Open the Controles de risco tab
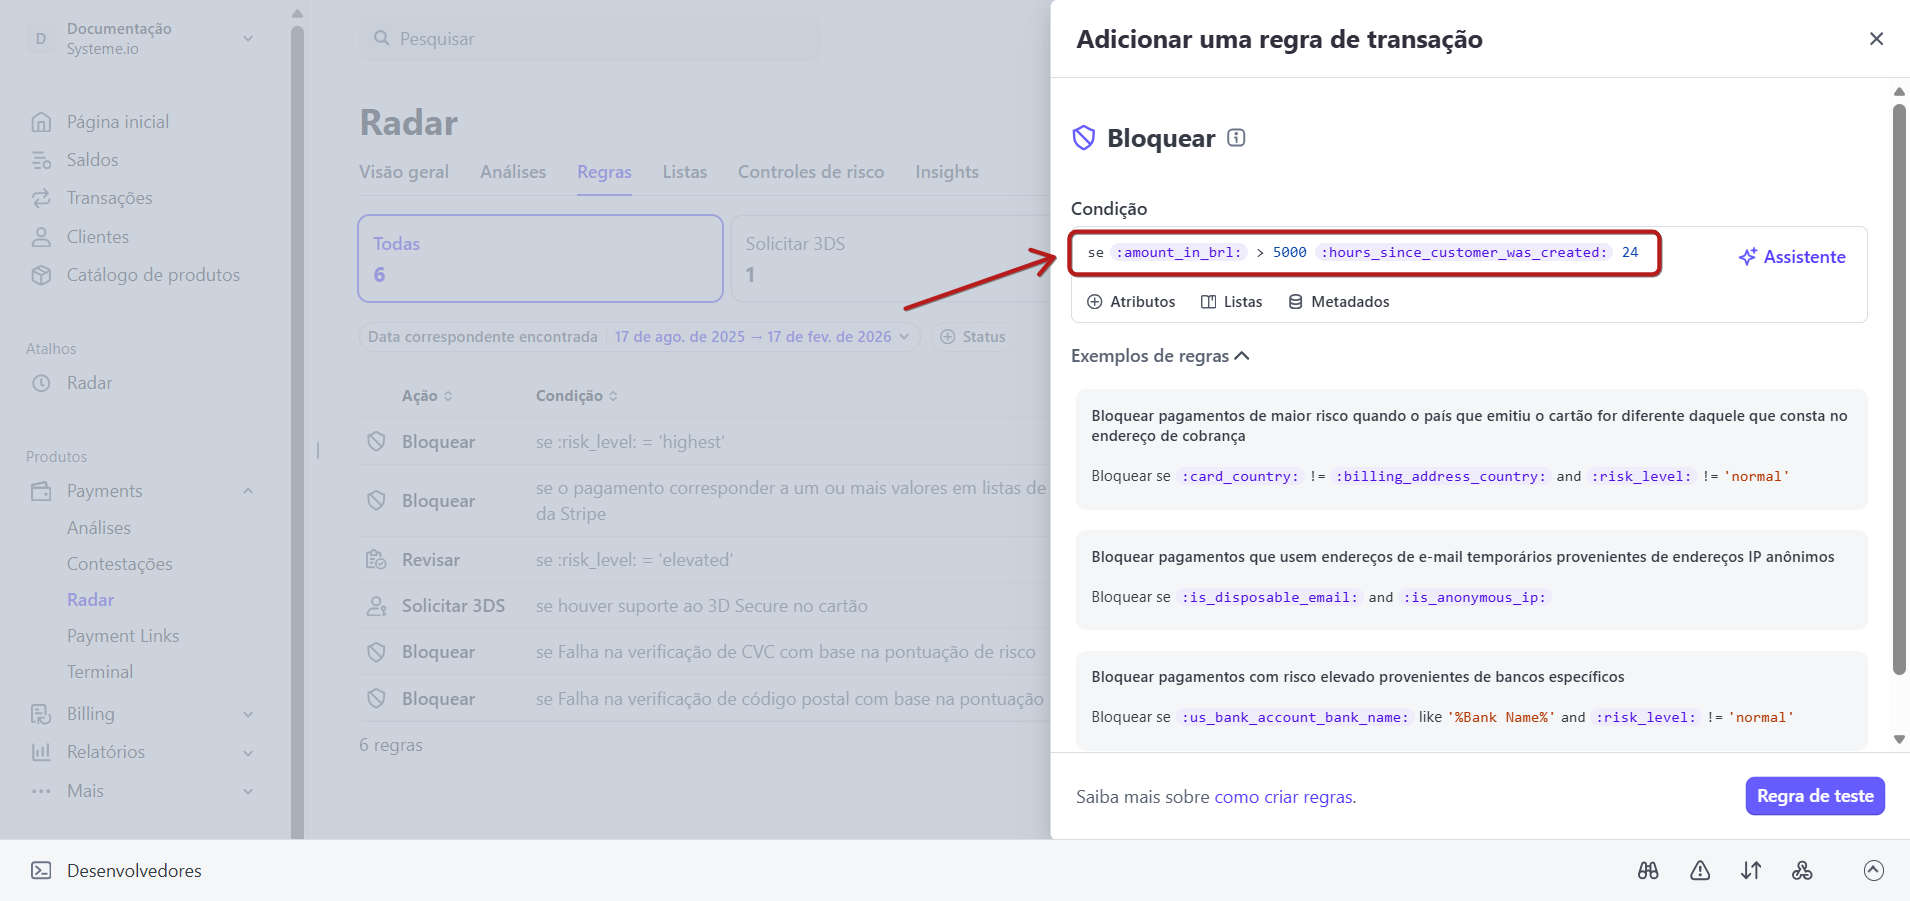 pyautogui.click(x=811, y=172)
